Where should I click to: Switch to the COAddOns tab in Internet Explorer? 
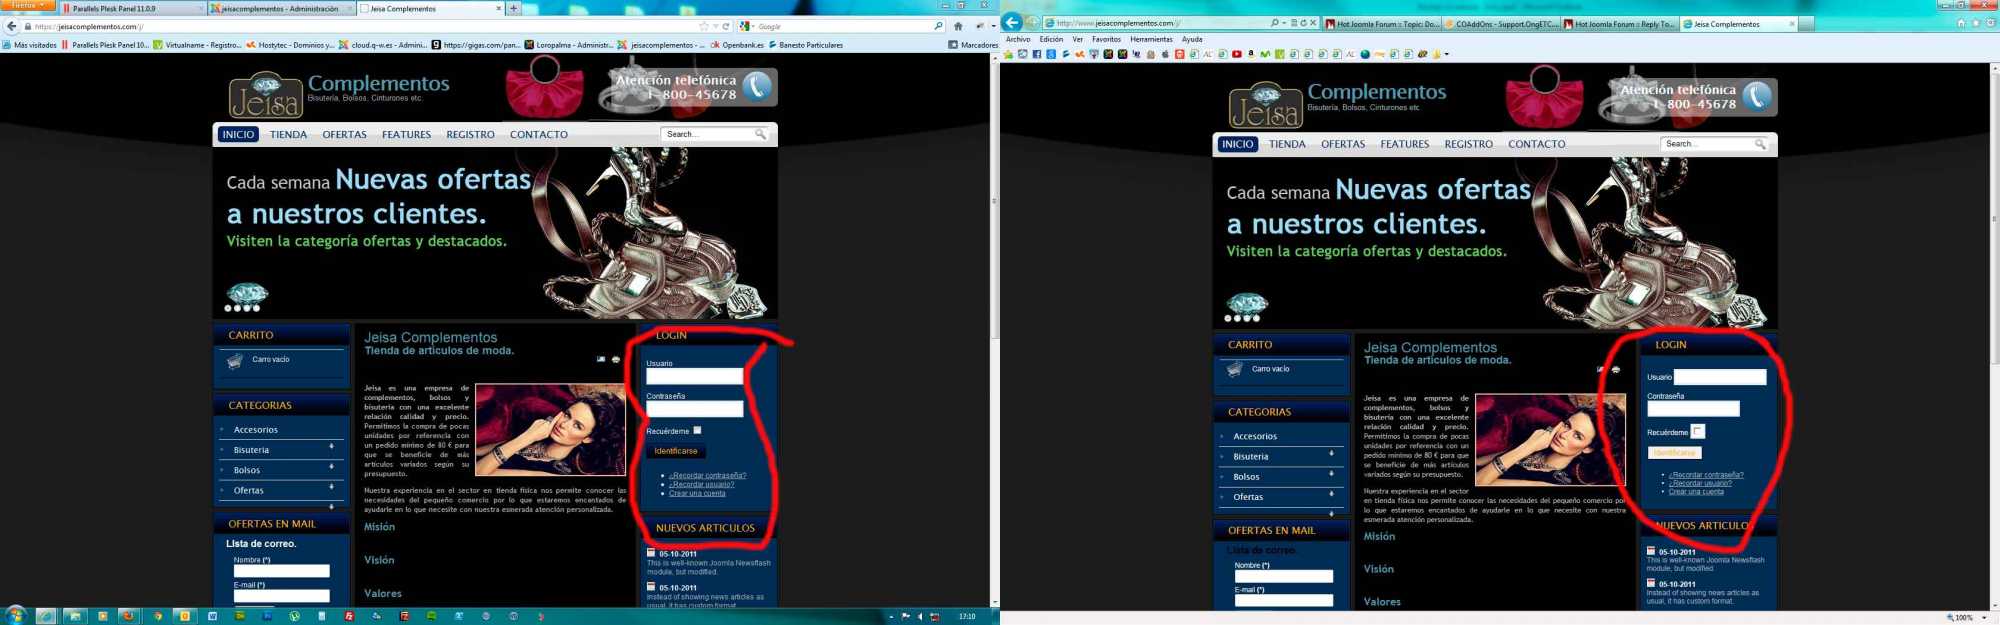[x=1500, y=24]
